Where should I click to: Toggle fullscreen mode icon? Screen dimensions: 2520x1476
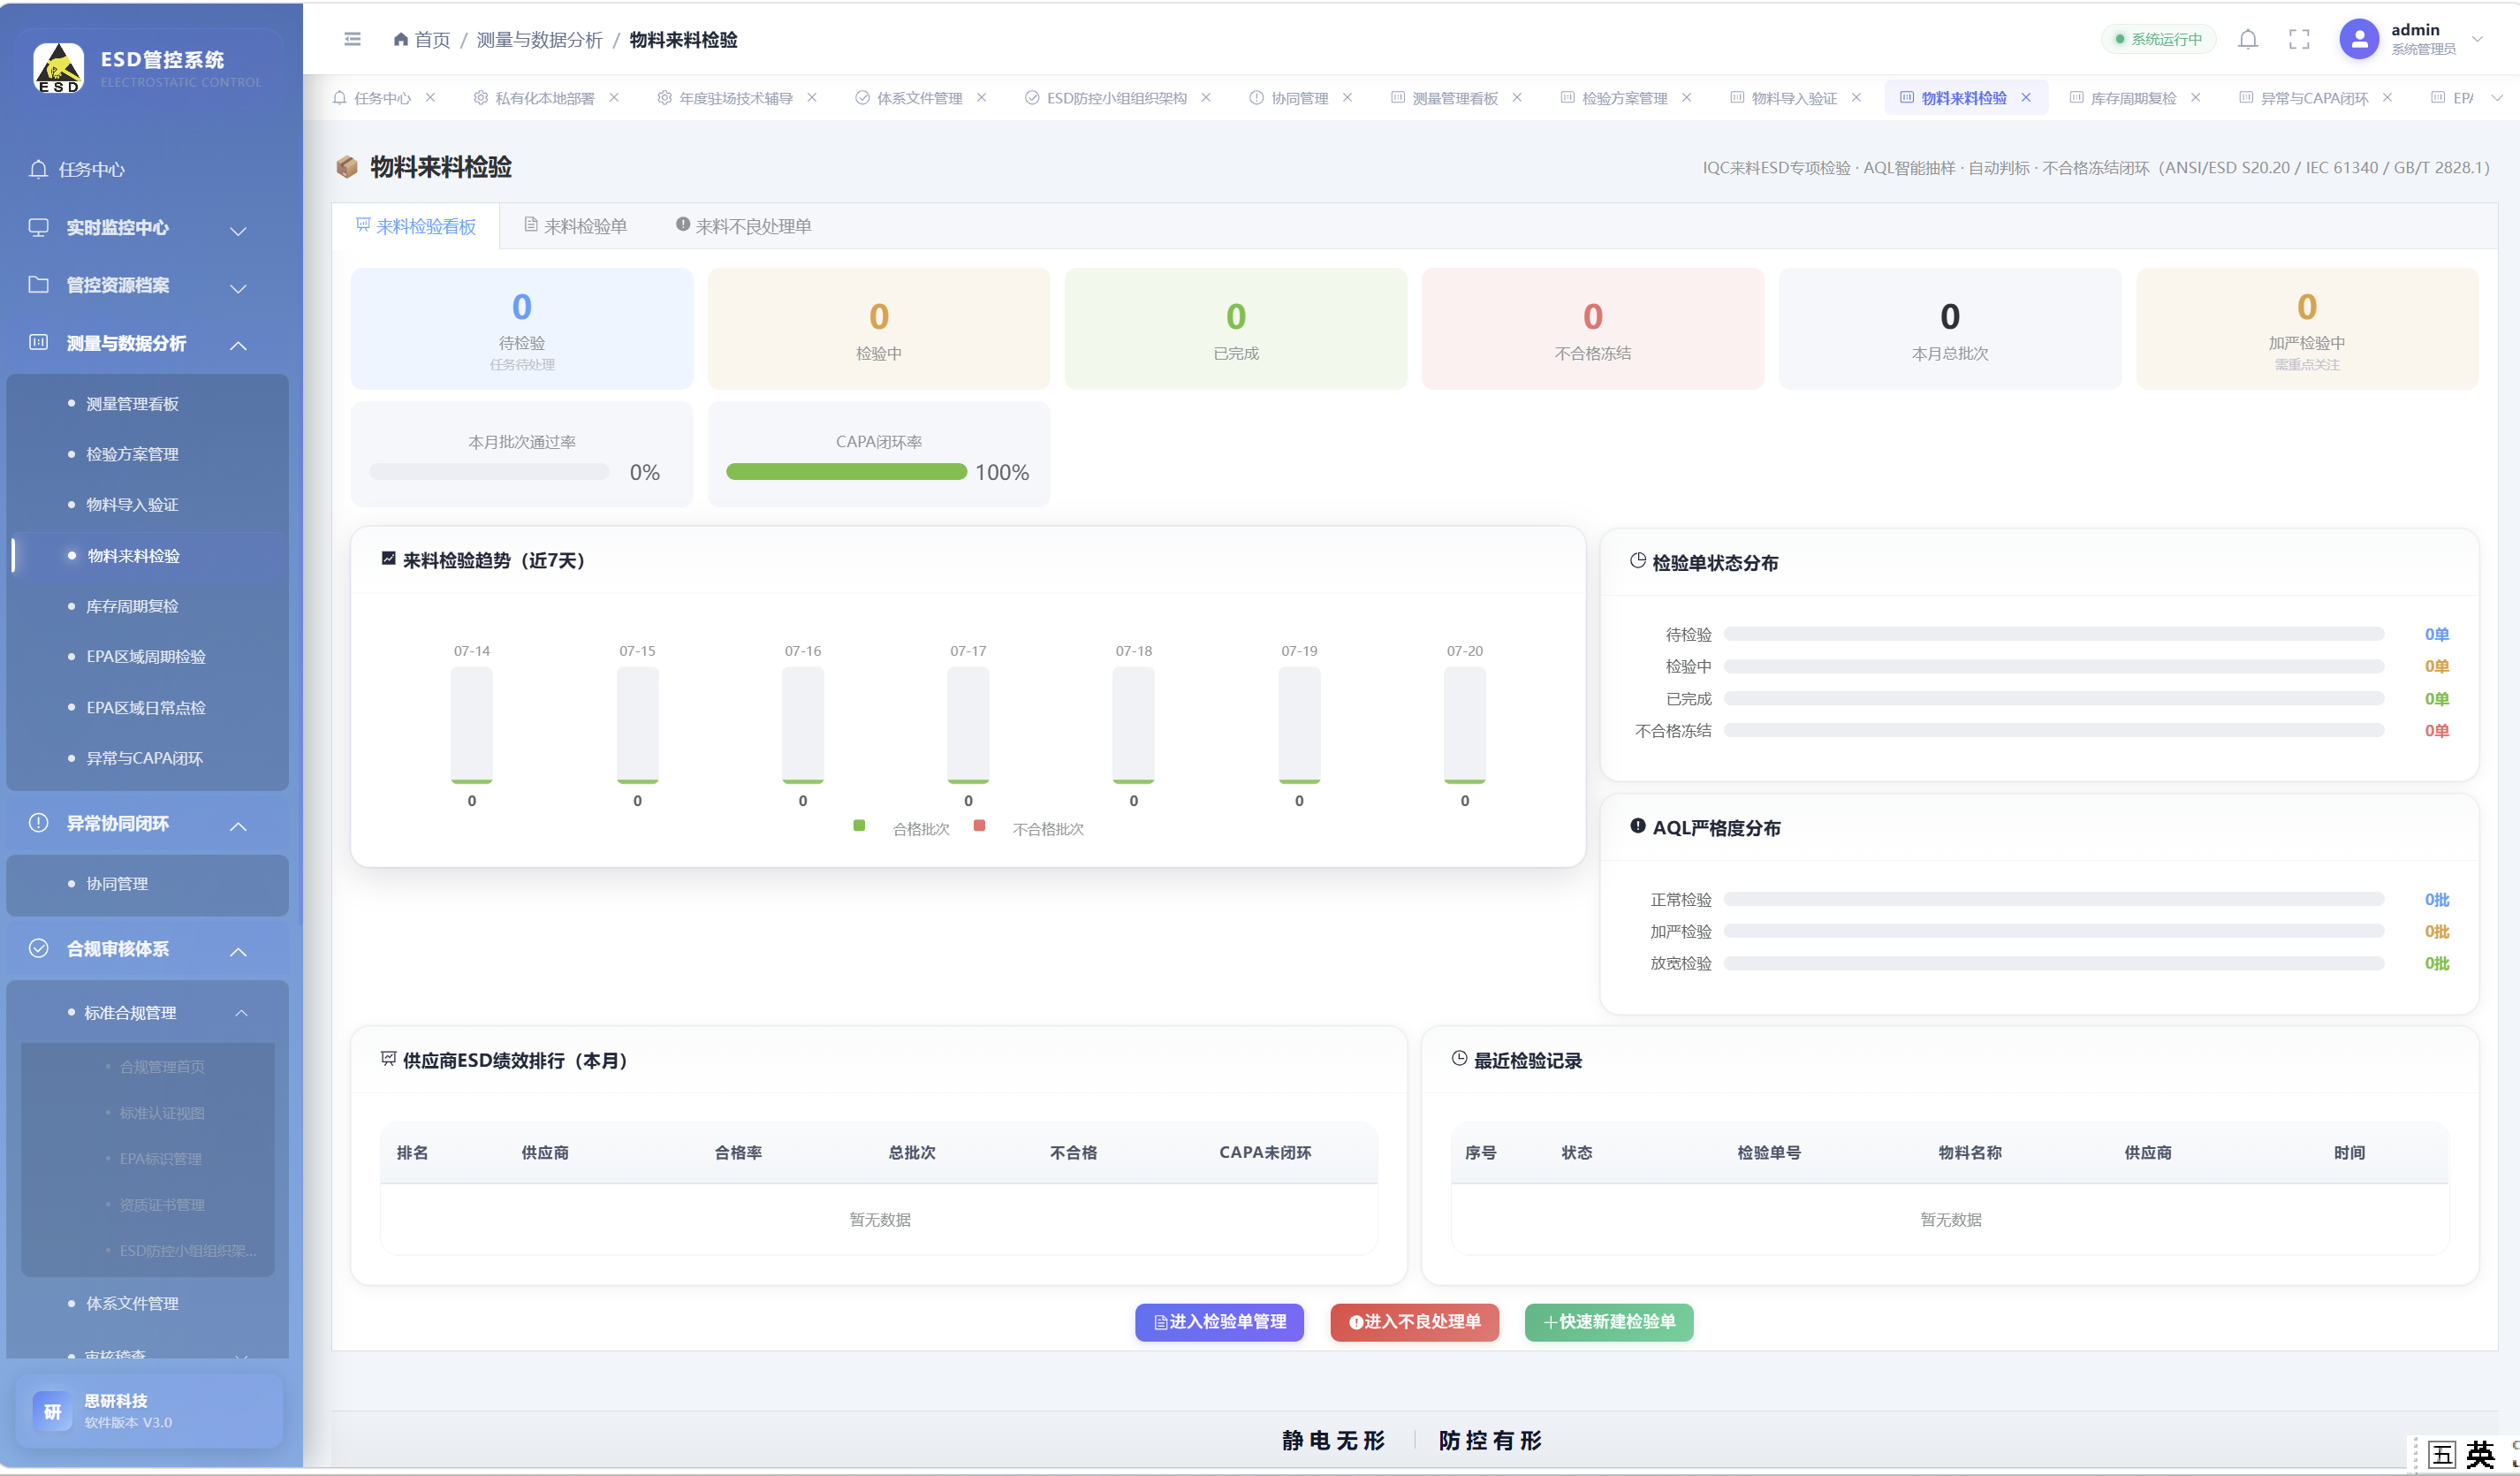coord(2299,40)
